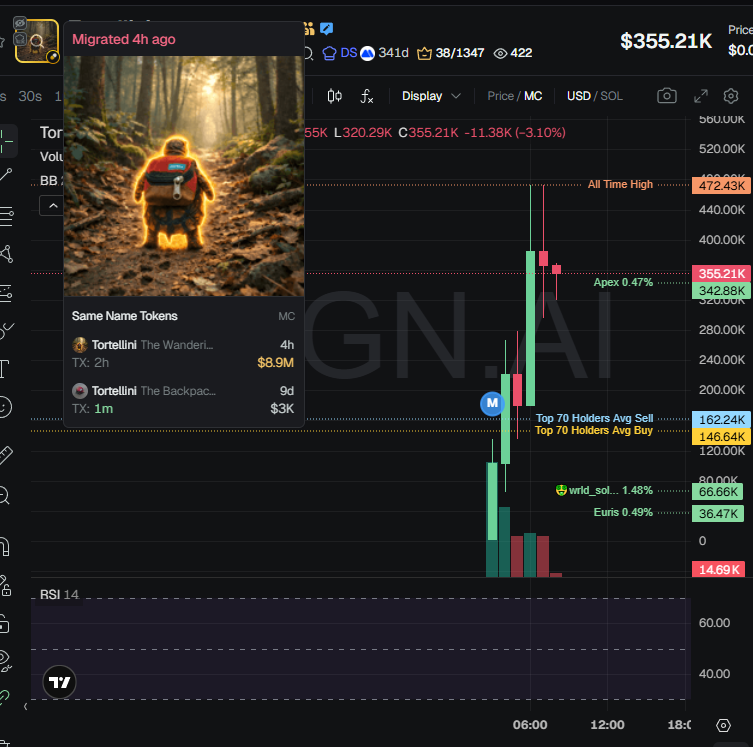The image size is (753, 747).
Task: Click the RSI 14 indicator label
Action: pos(59,594)
